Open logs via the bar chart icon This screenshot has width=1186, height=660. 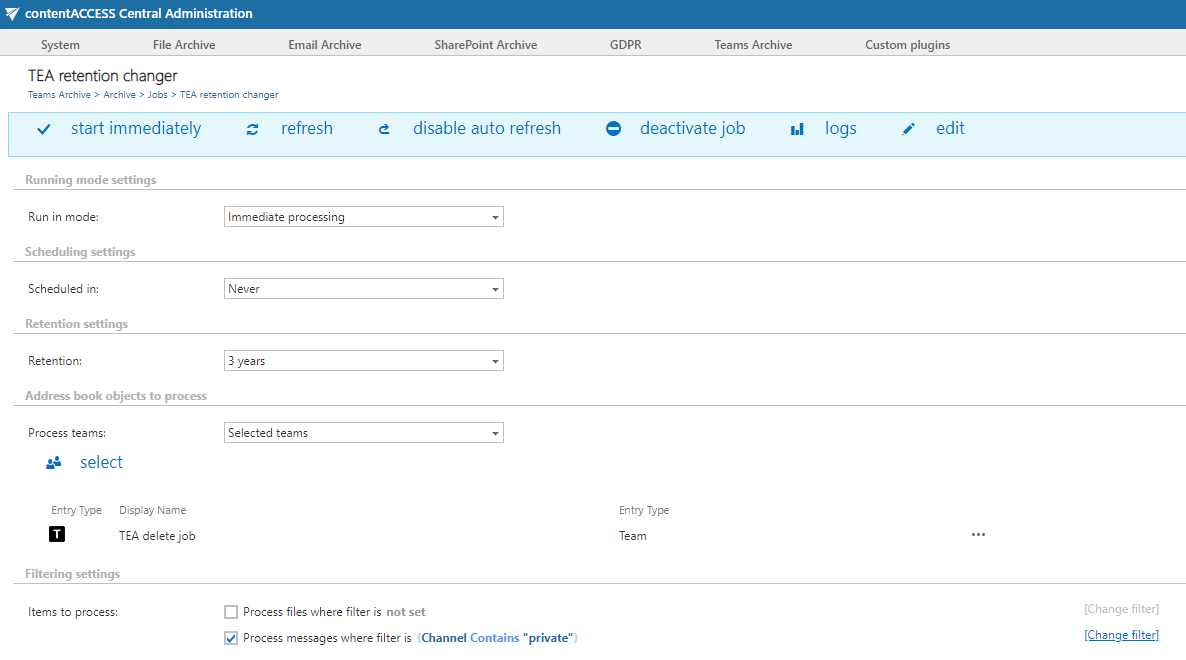point(797,129)
